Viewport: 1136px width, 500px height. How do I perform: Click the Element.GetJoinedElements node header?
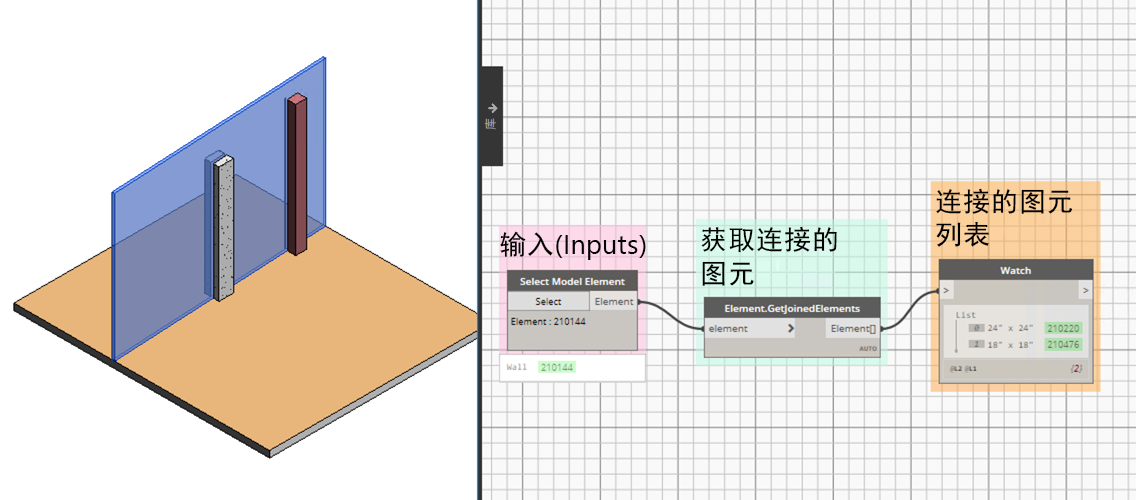tap(792, 308)
